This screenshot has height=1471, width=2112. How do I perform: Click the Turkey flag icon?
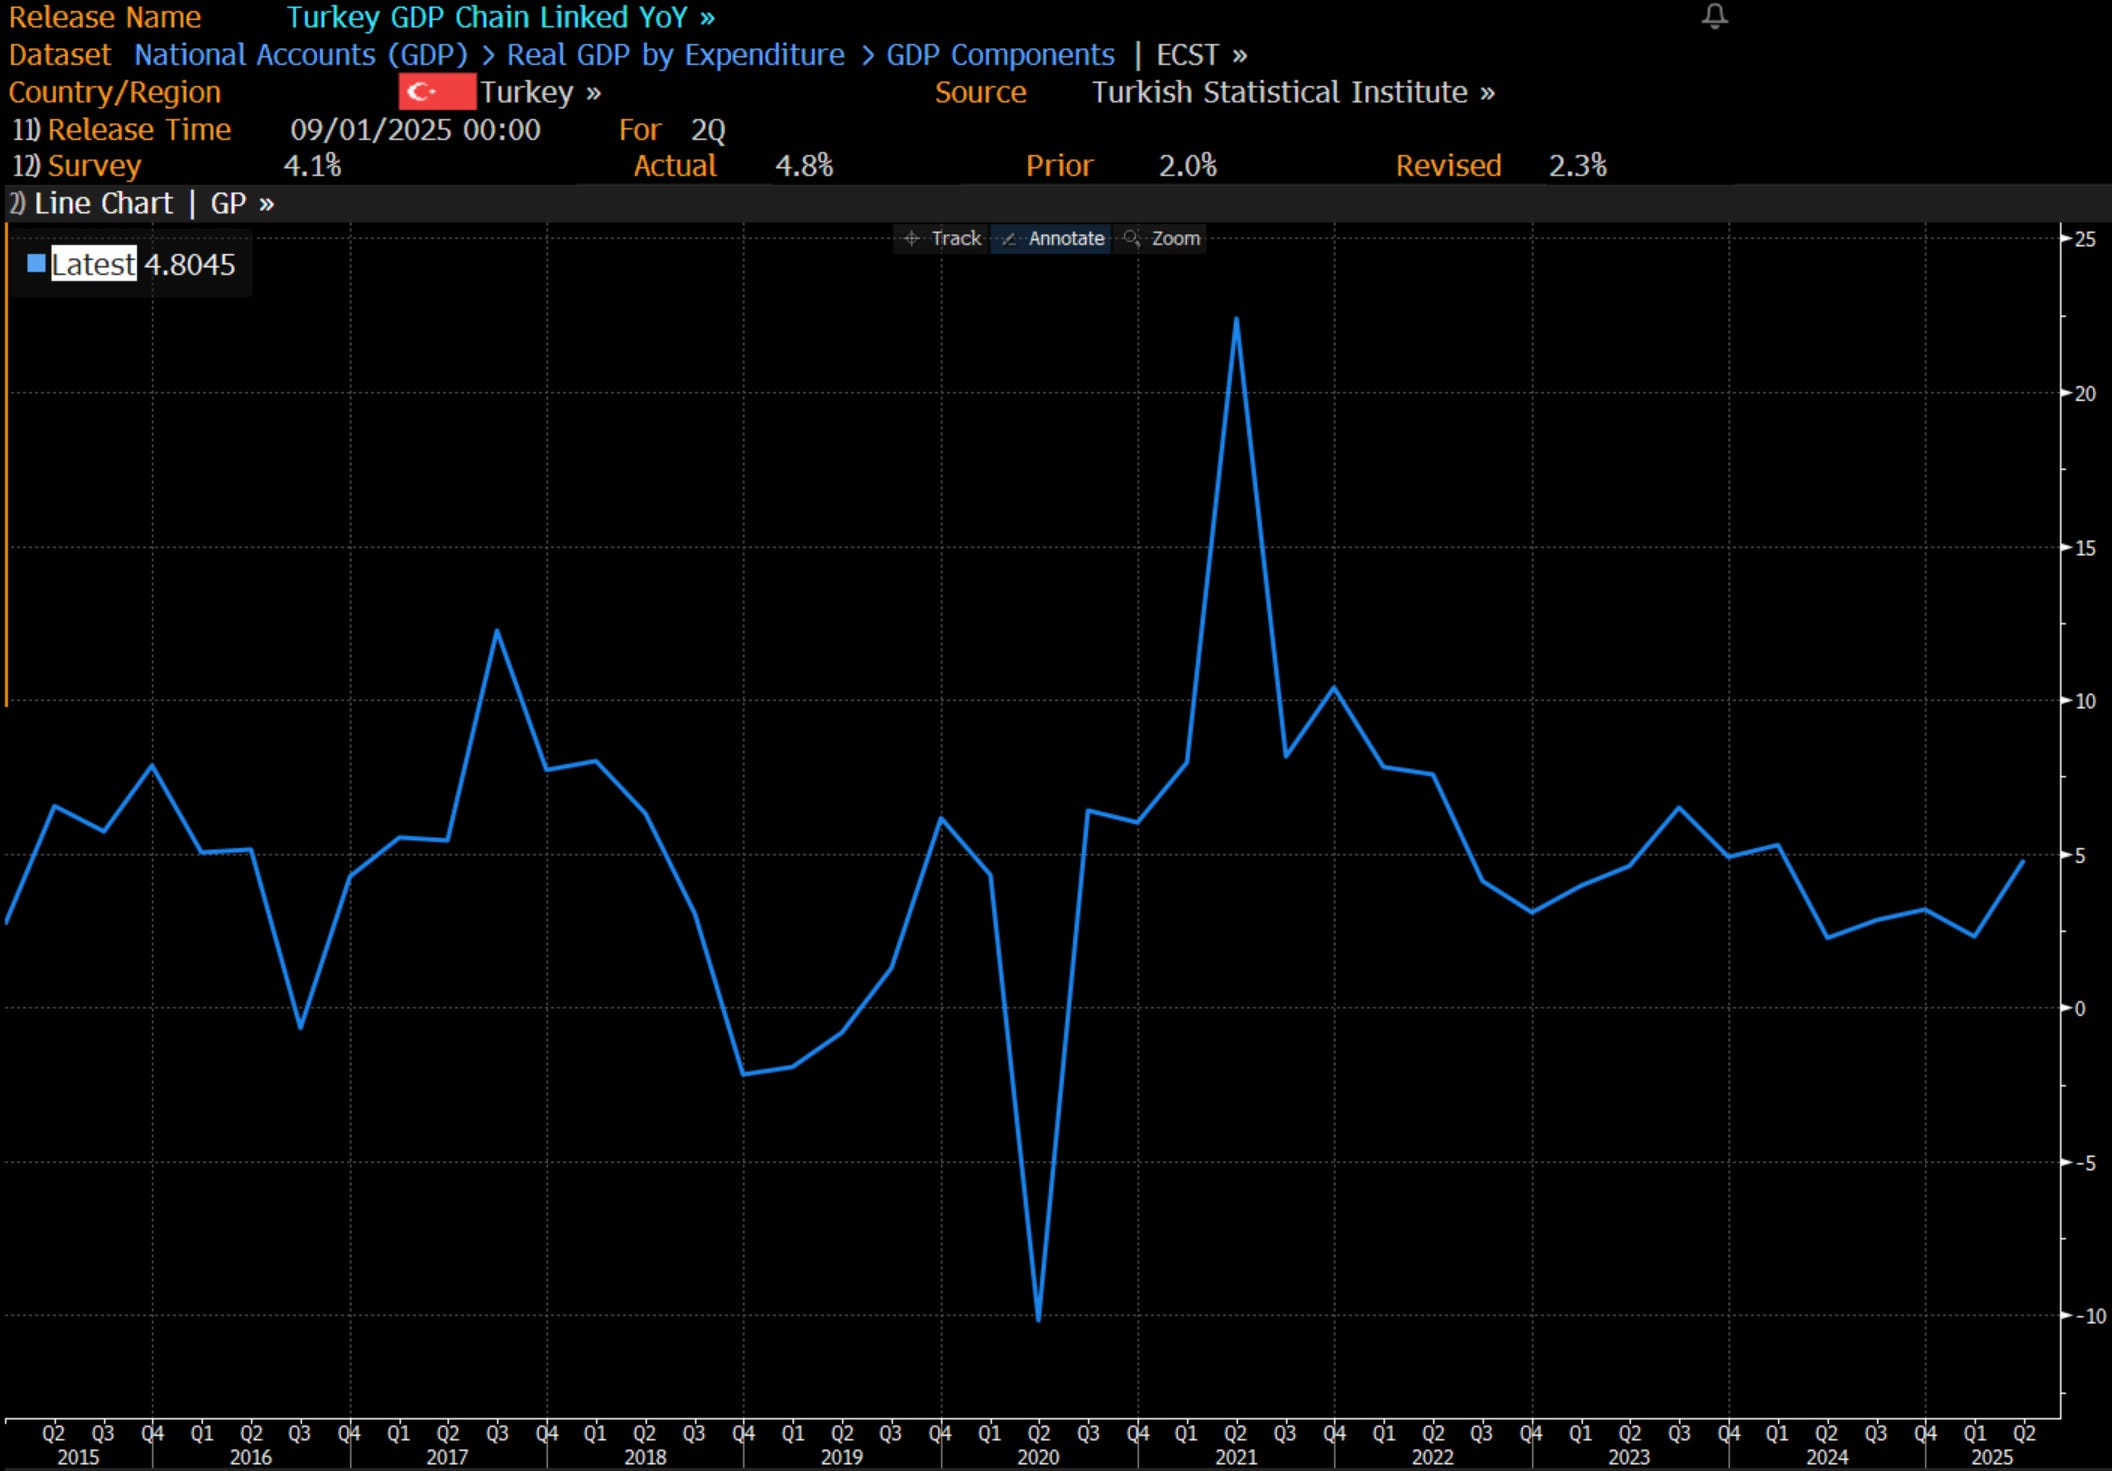point(436,92)
